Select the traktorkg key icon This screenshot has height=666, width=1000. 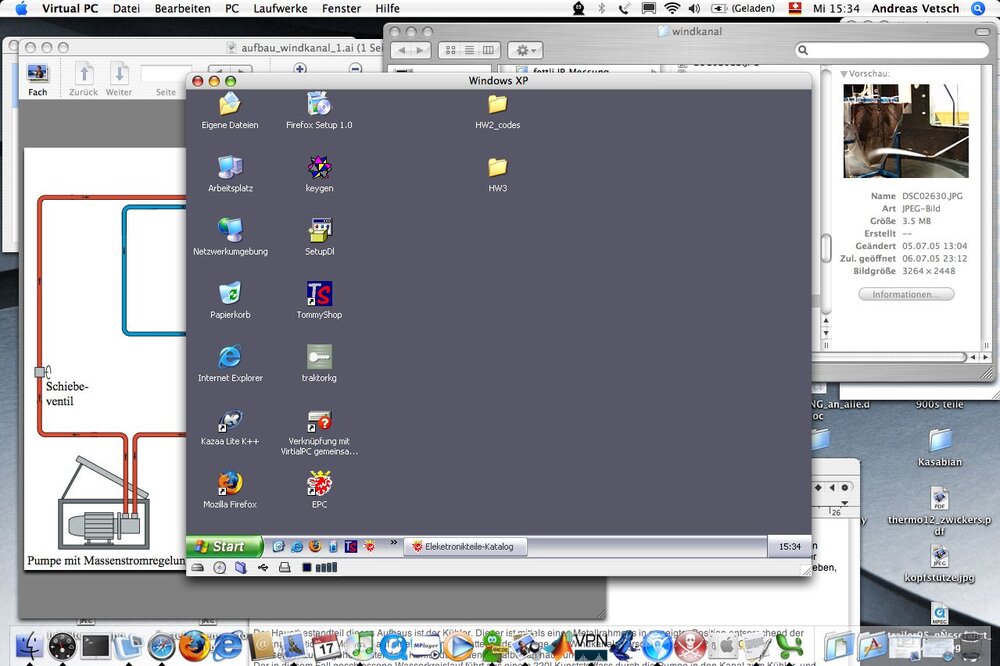[319, 362]
